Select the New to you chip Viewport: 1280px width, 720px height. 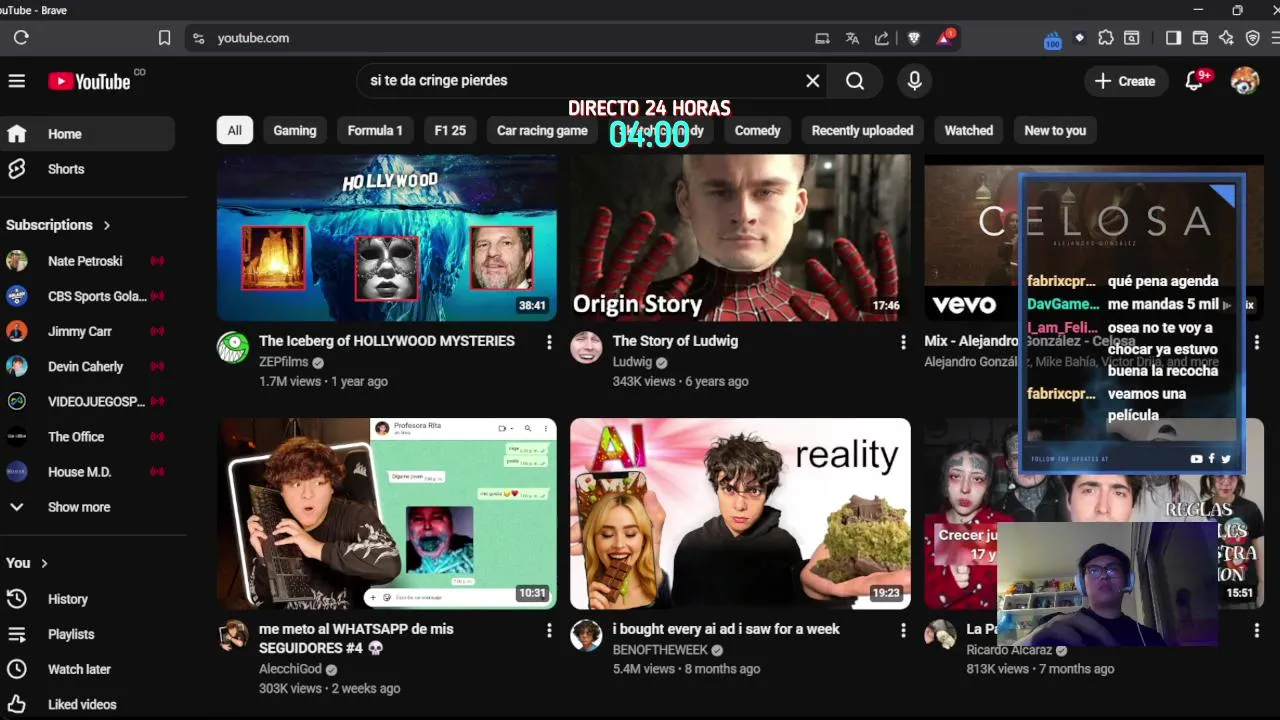(x=1055, y=130)
